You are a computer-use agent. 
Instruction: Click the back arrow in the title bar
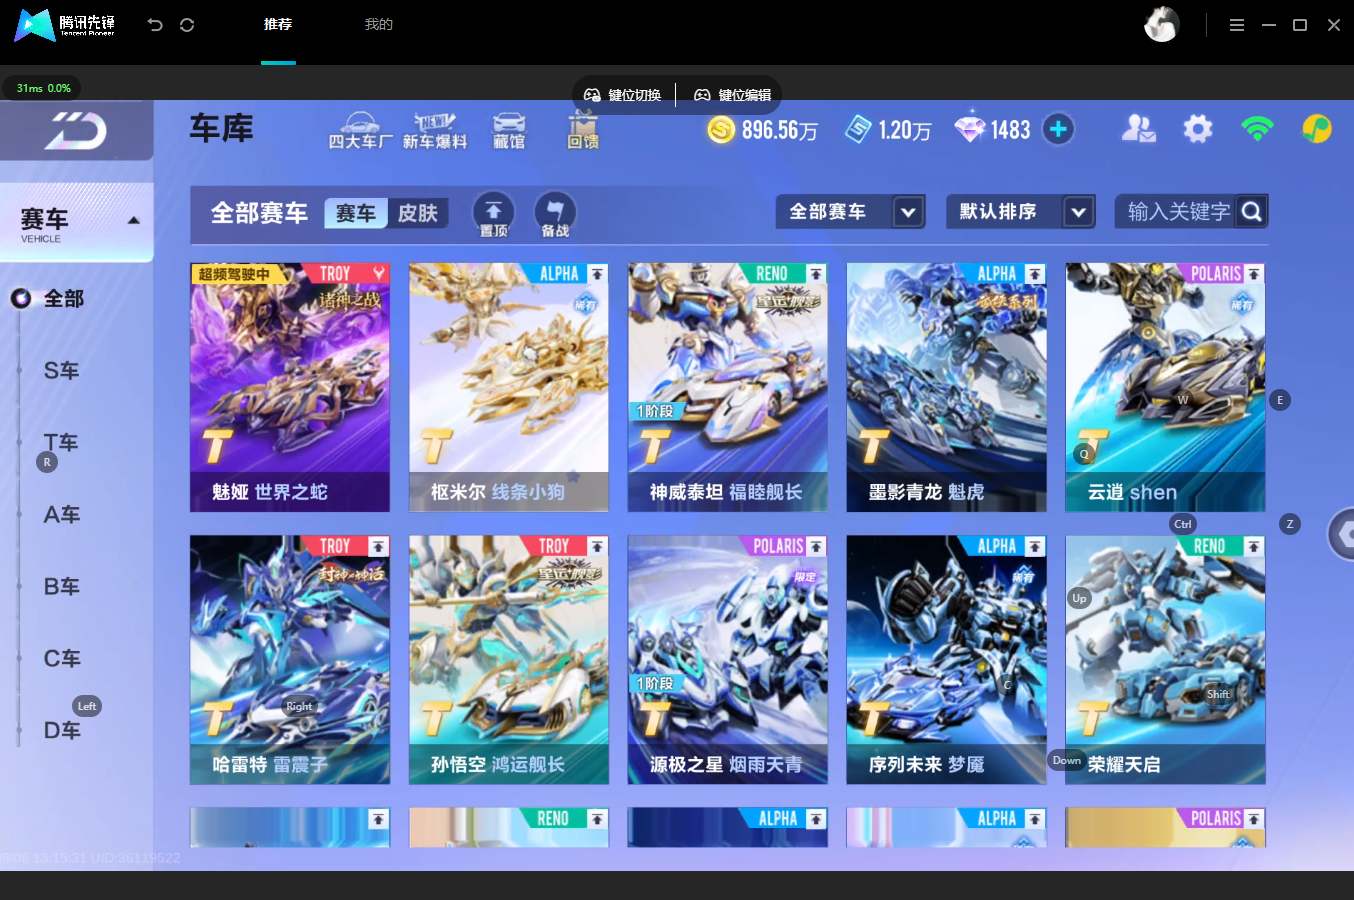coord(155,25)
